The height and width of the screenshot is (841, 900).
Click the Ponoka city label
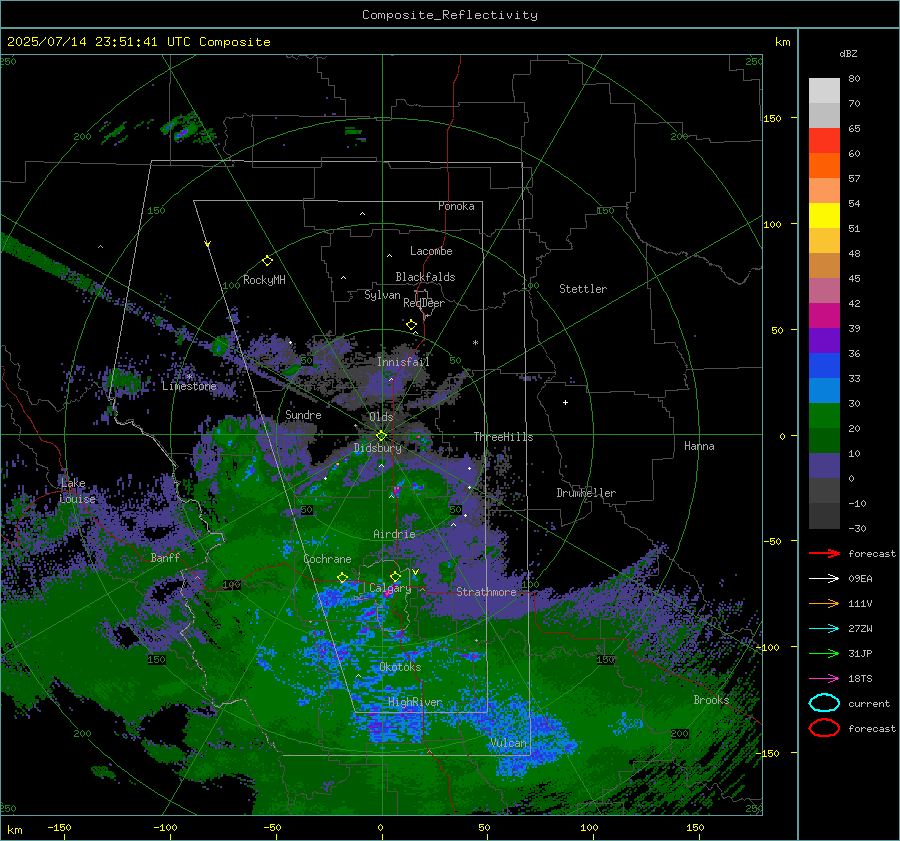click(456, 206)
